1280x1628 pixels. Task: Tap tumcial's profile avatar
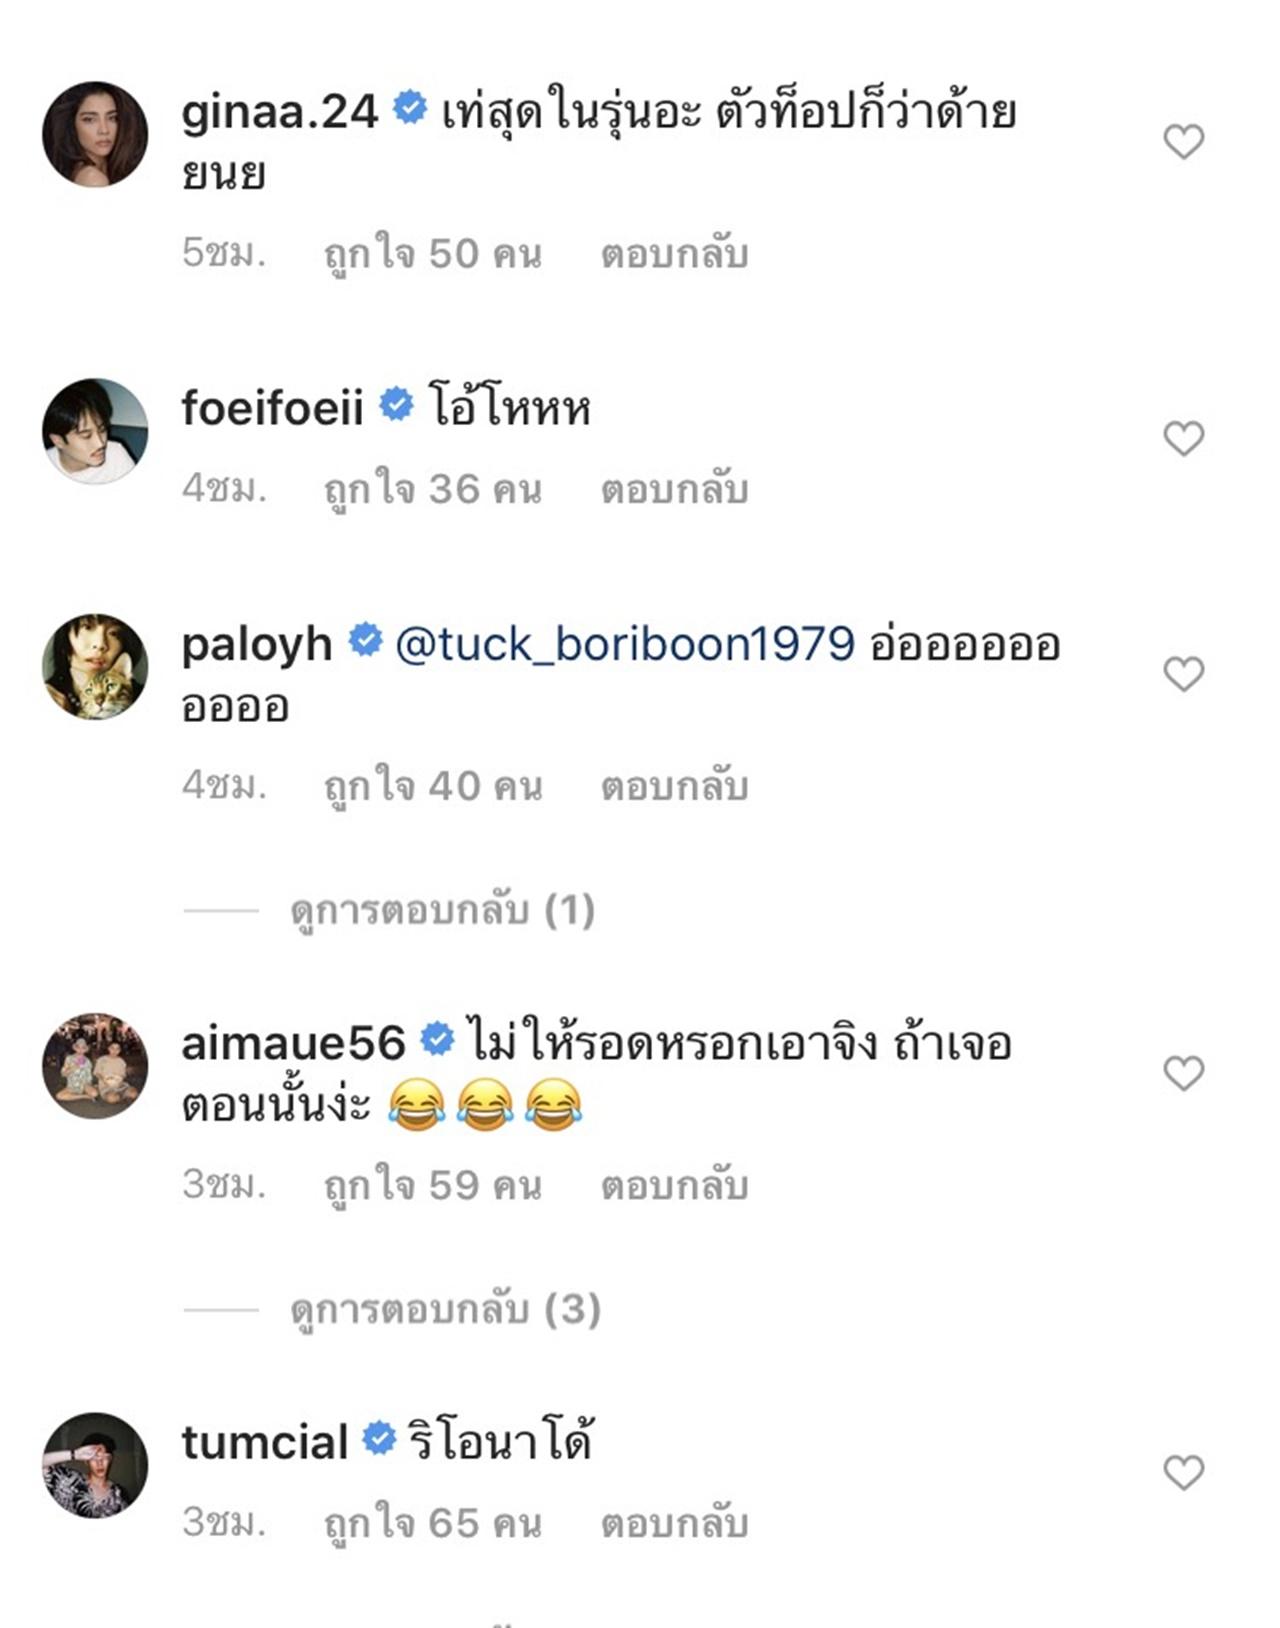pos(95,1465)
